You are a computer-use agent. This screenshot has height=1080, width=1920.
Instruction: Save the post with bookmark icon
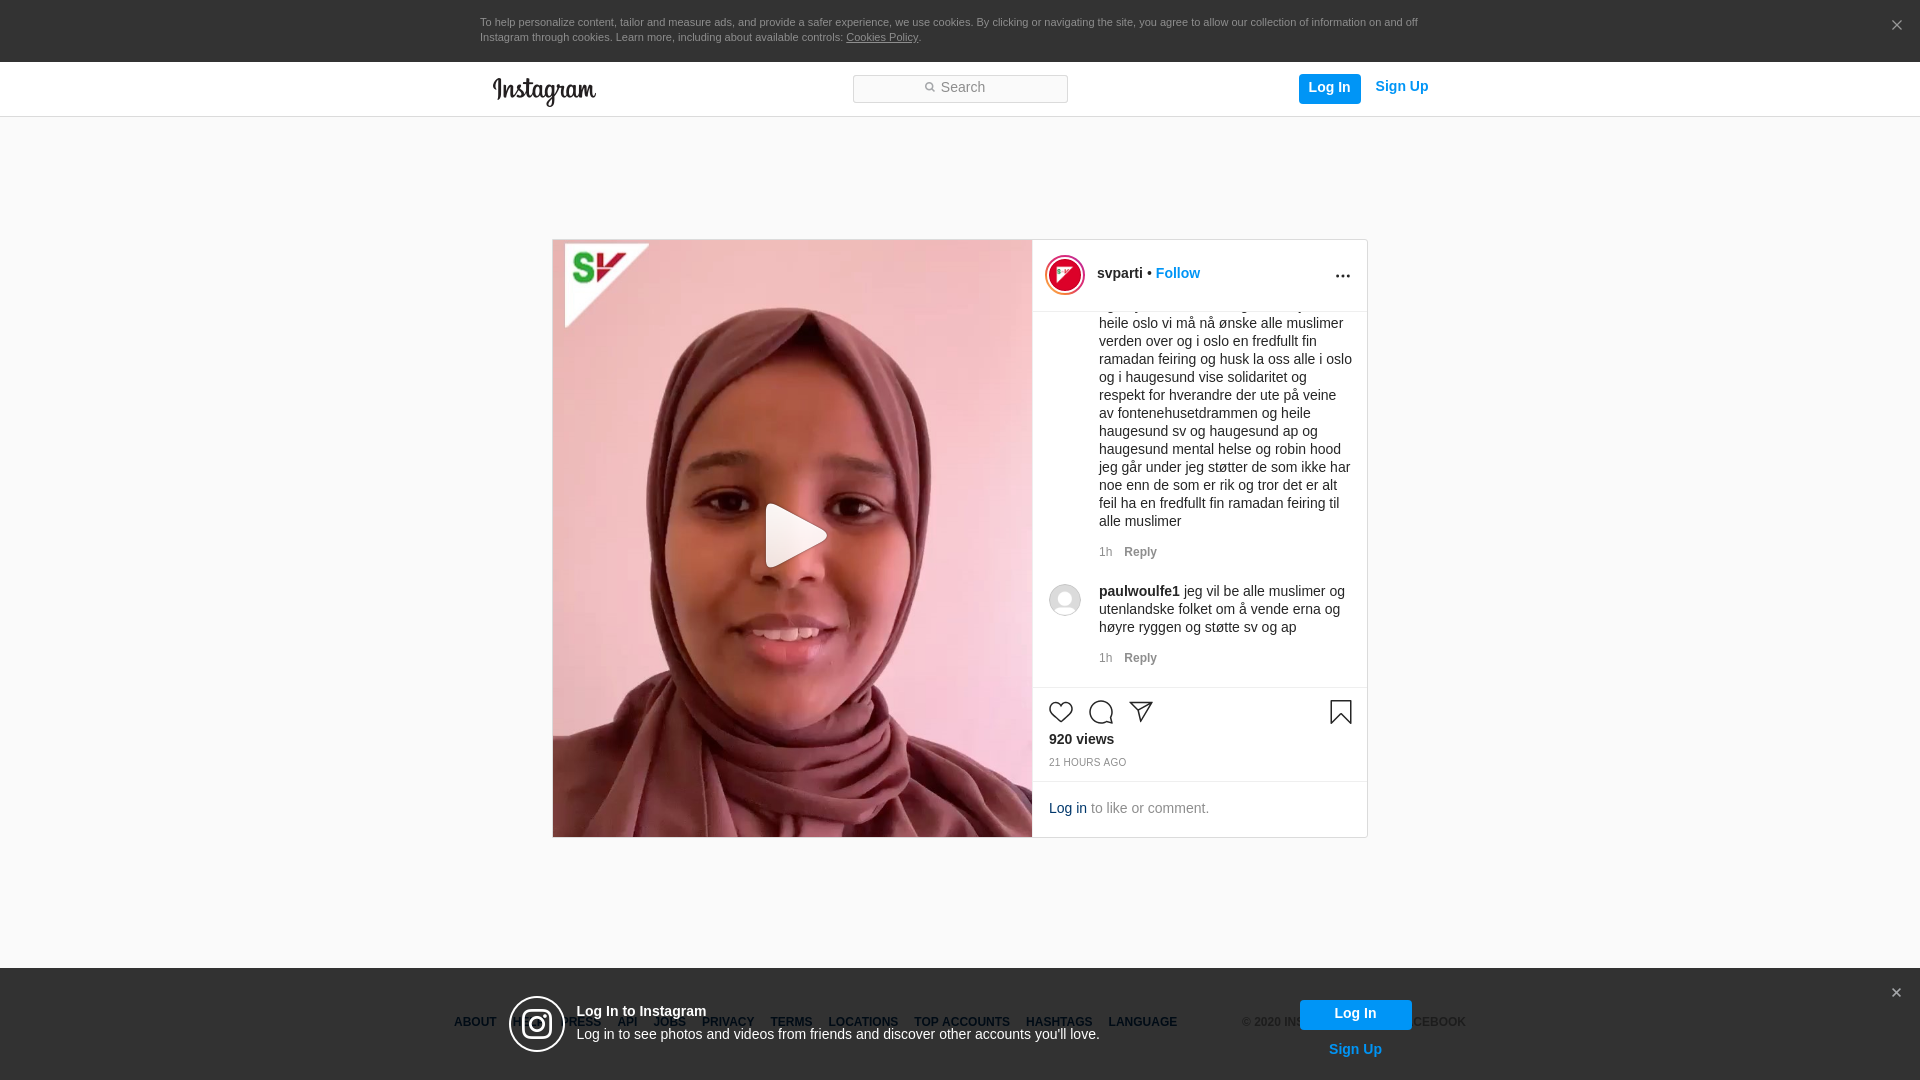[1341, 712]
